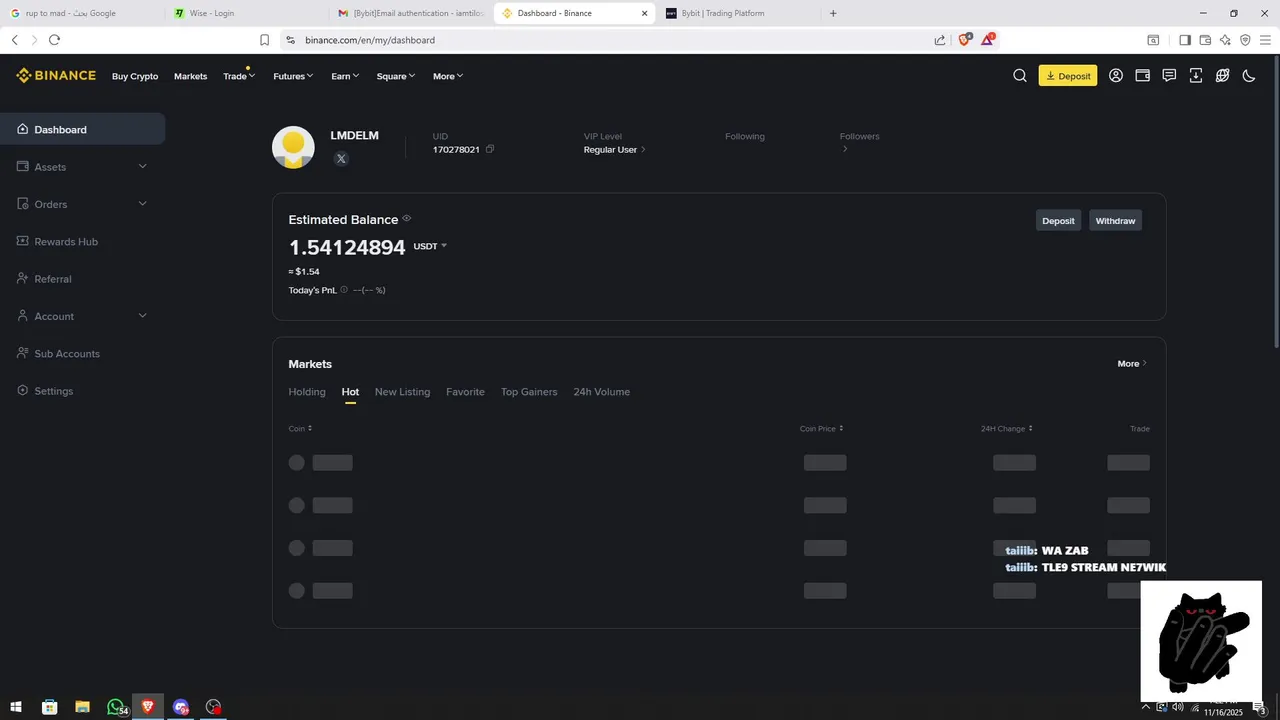Hide the estimated balance with eye icon

click(406, 219)
